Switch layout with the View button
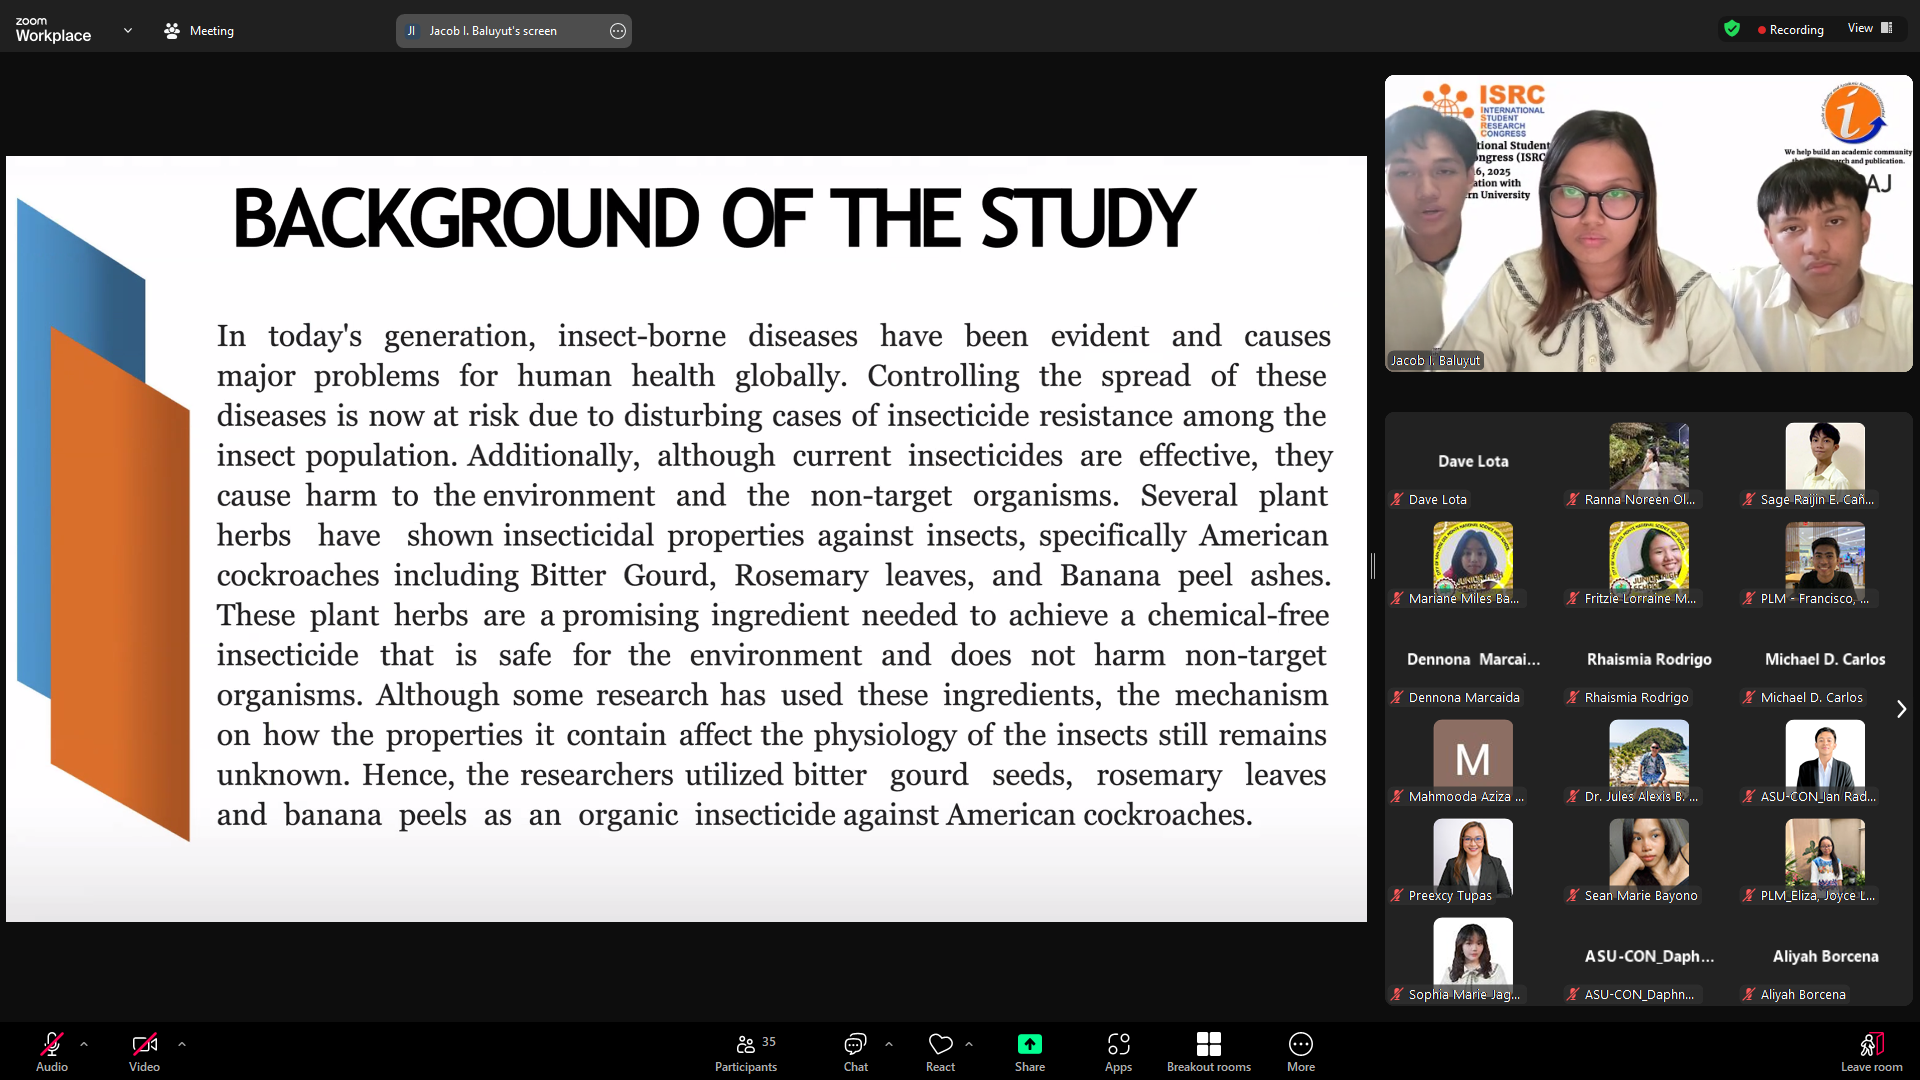The width and height of the screenshot is (1920, 1080). tap(1869, 28)
